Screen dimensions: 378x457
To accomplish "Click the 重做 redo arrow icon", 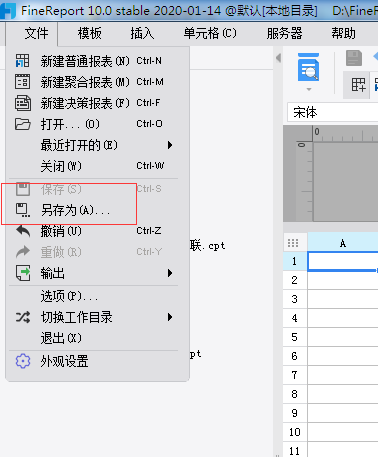I will [x=23, y=252].
